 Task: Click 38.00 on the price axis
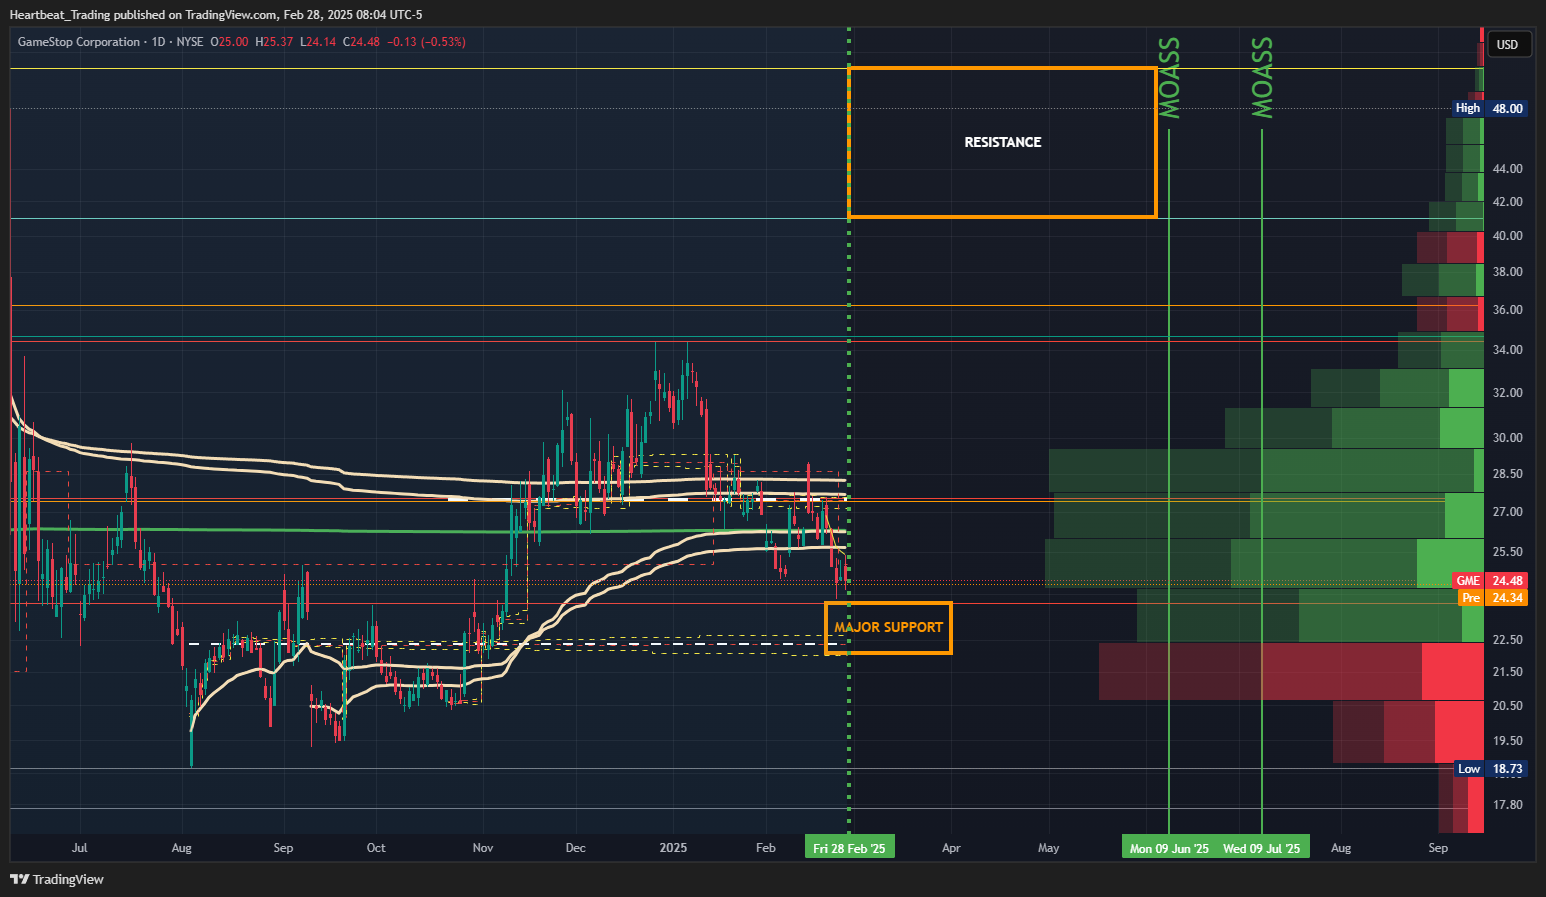(x=1508, y=272)
